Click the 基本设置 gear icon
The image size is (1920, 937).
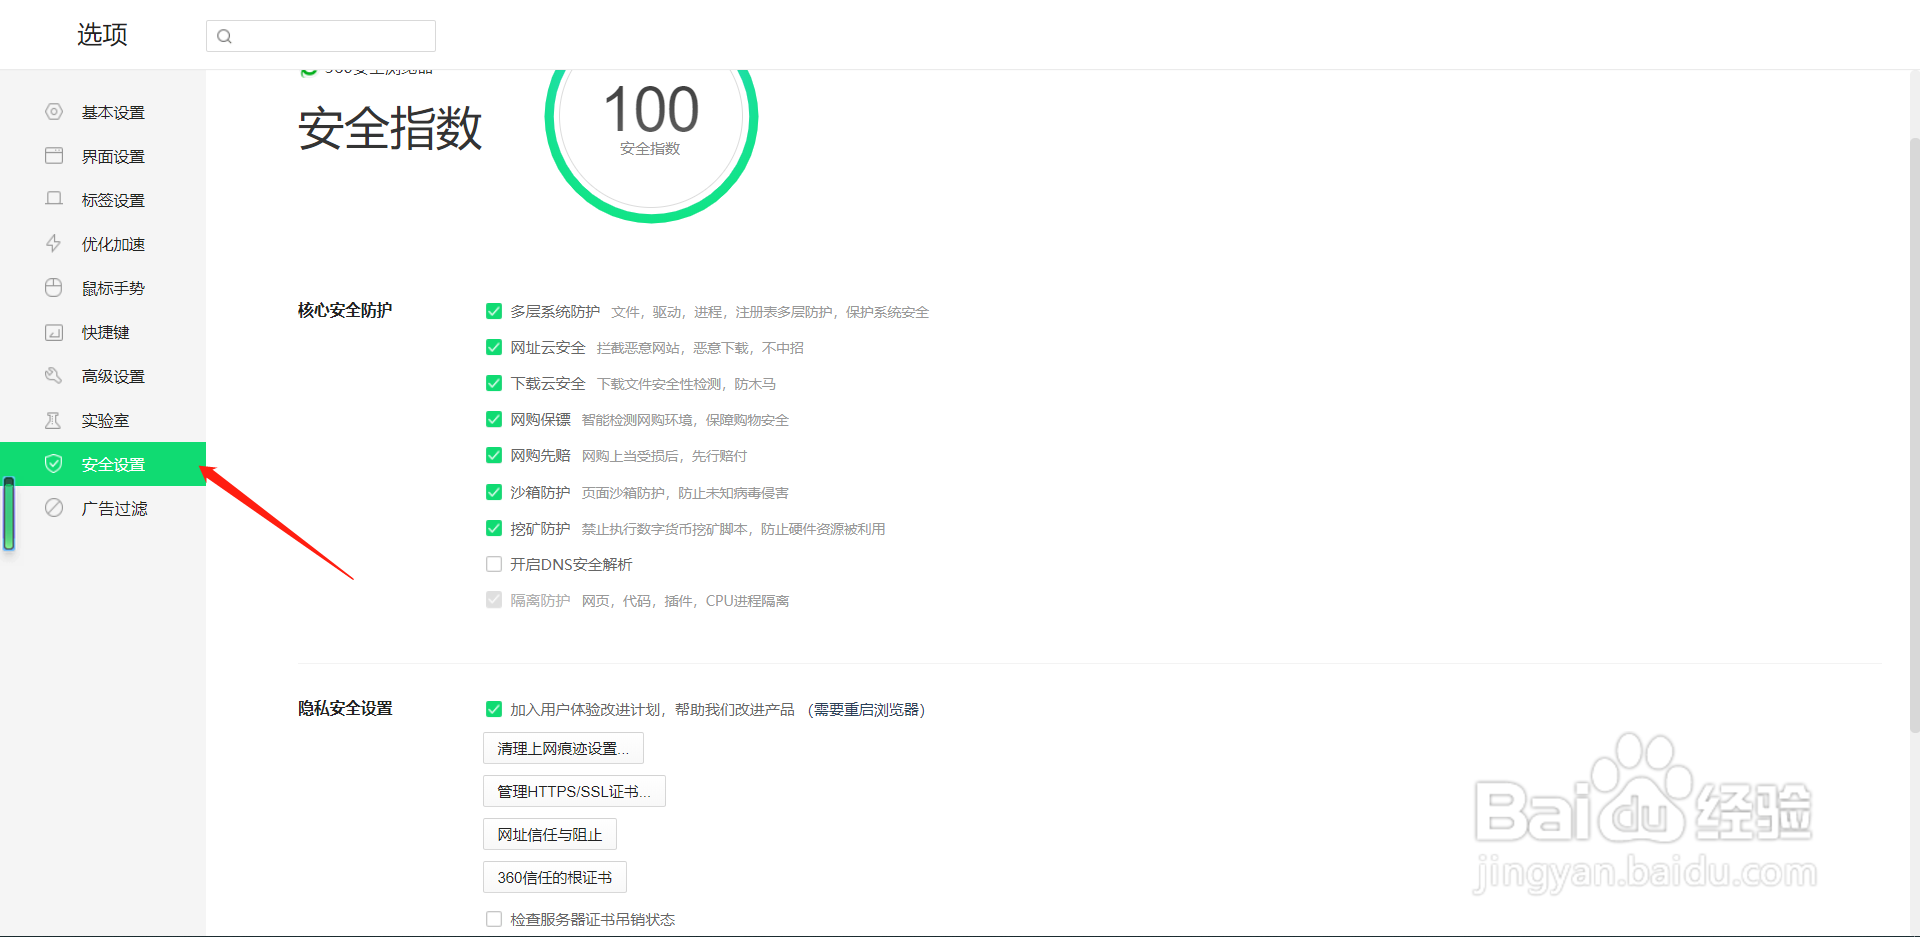54,112
